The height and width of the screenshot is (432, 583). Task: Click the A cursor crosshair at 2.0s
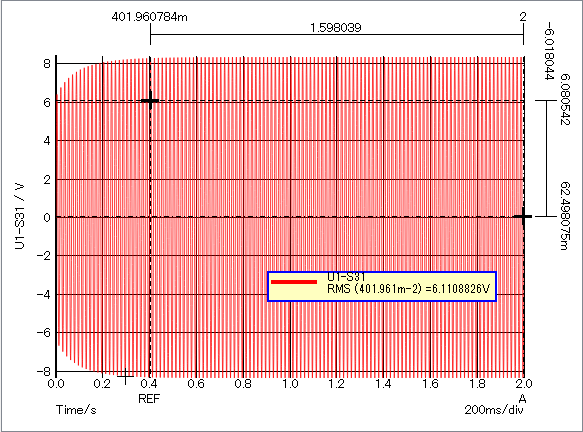tap(523, 216)
